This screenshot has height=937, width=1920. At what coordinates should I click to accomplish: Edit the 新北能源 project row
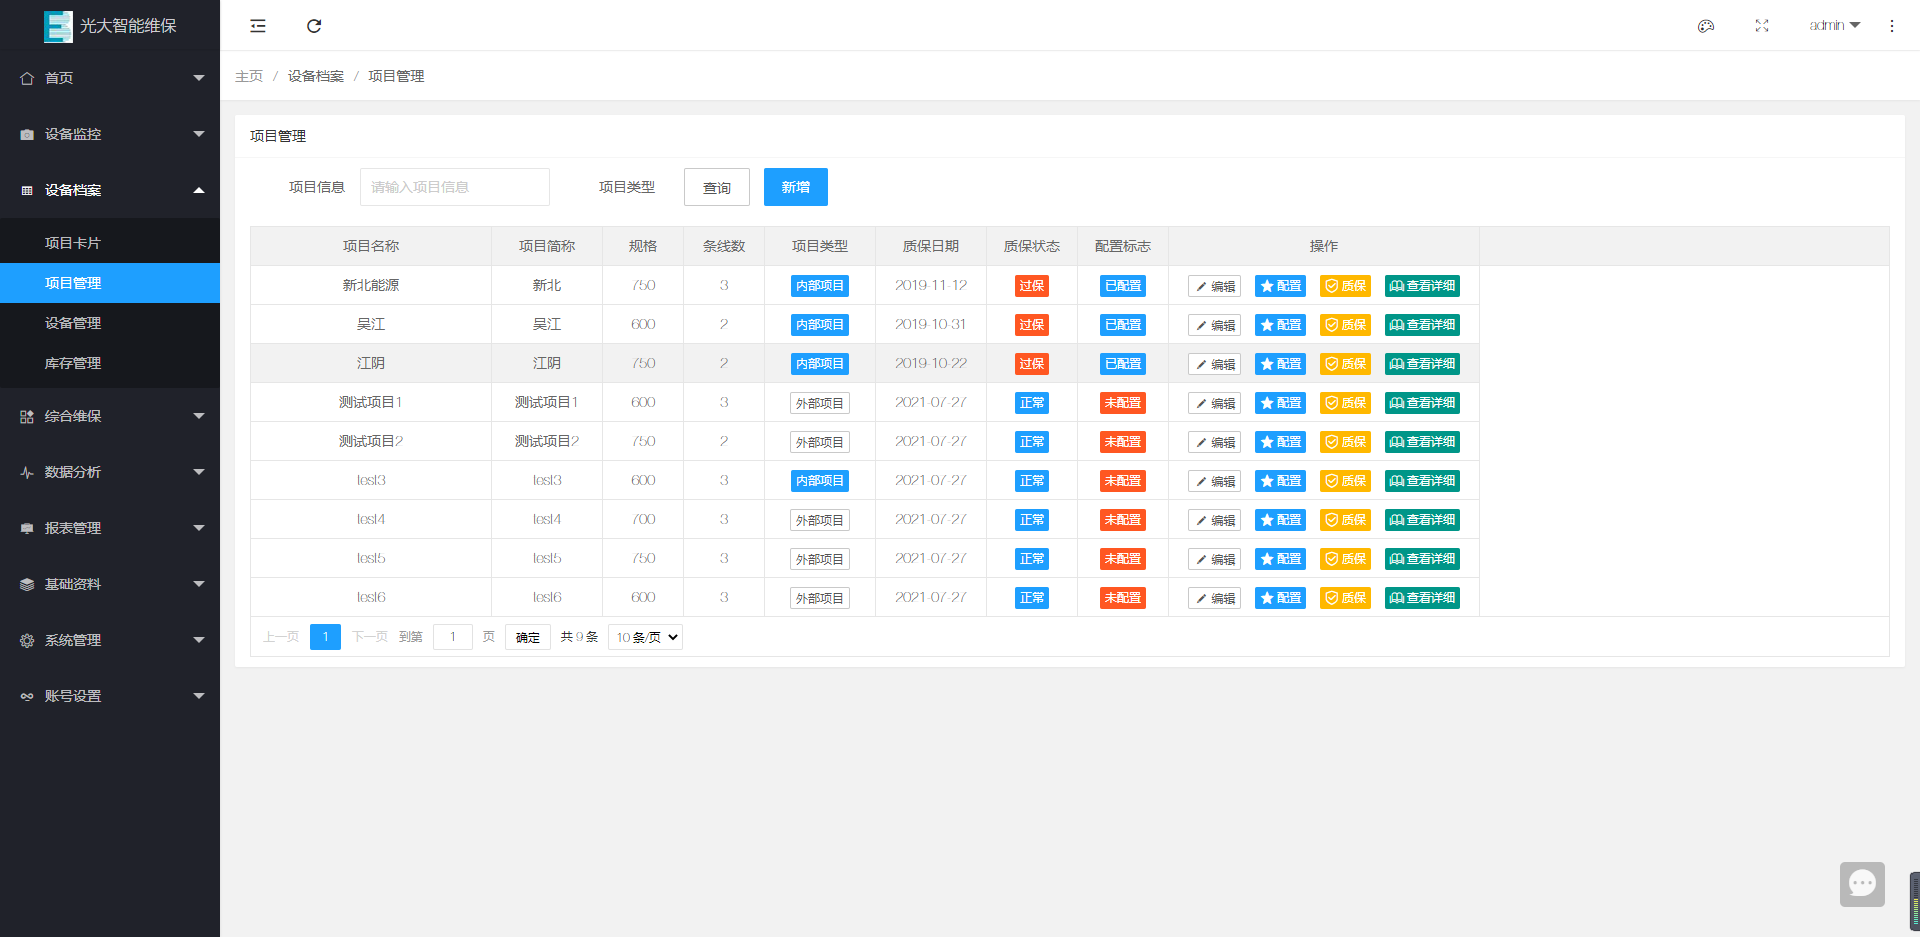pyautogui.click(x=1214, y=286)
